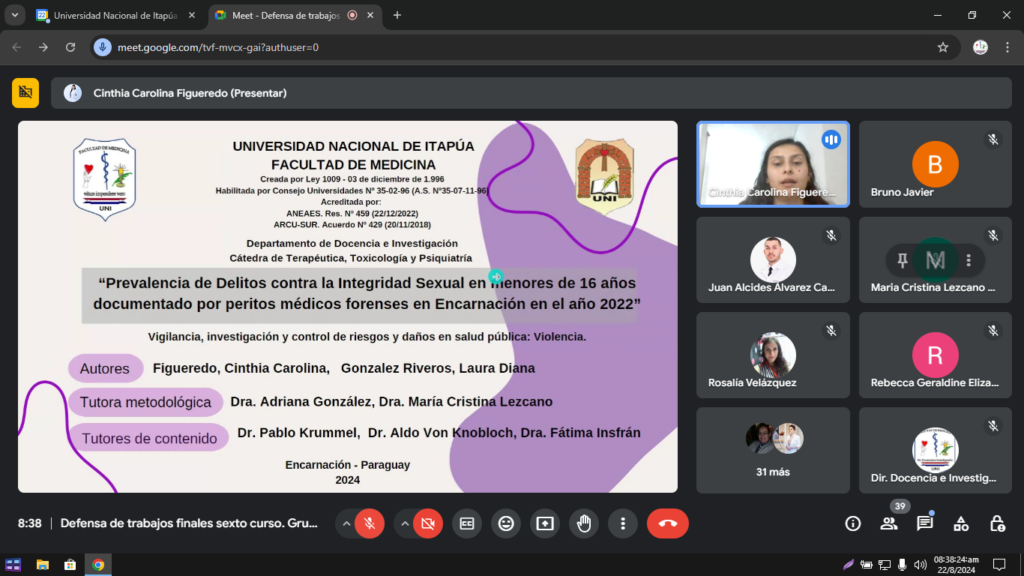Open the '31 más' participants tile
The image size is (1024, 576).
[773, 450]
